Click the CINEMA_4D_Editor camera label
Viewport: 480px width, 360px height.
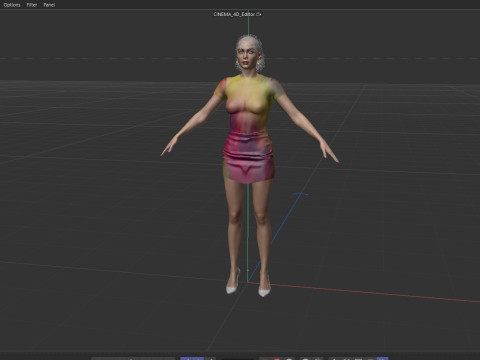pos(237,14)
